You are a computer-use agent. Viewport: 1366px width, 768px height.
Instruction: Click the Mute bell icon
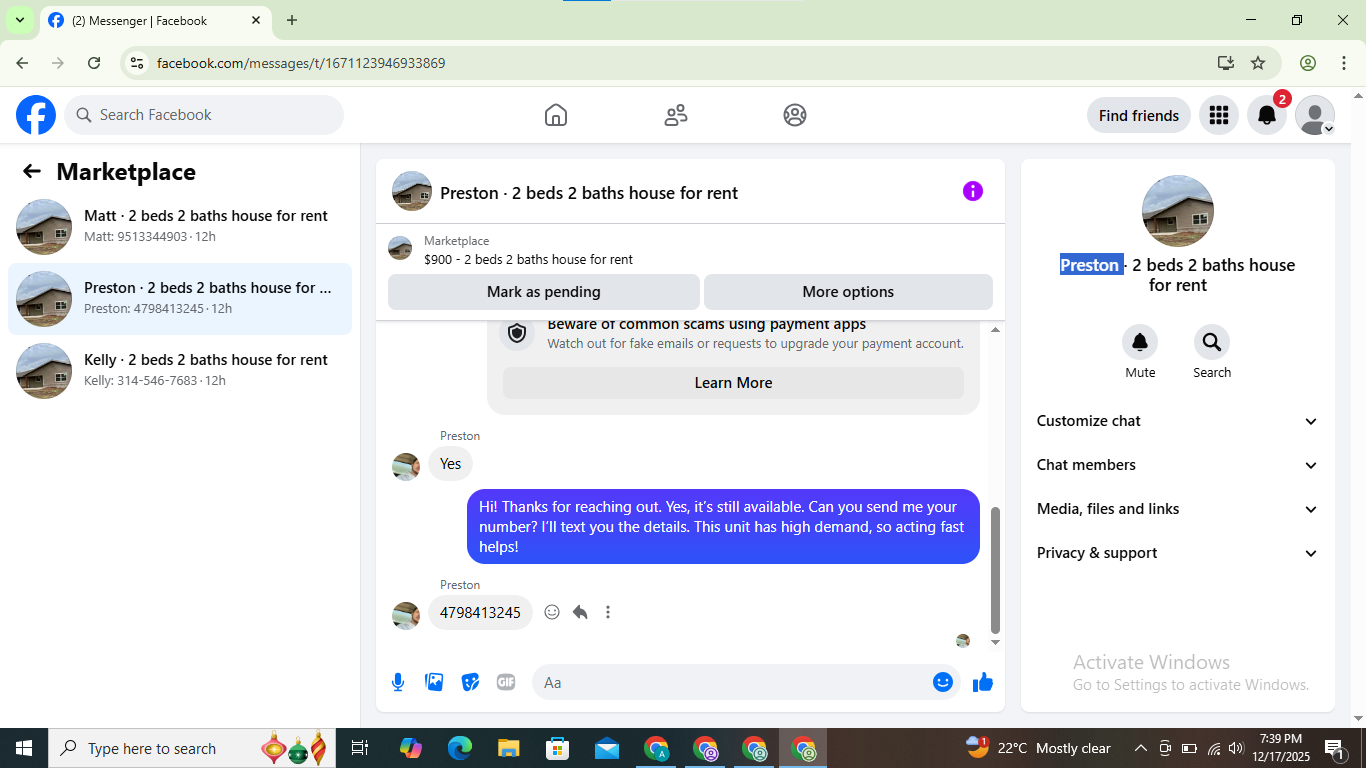(x=1140, y=343)
